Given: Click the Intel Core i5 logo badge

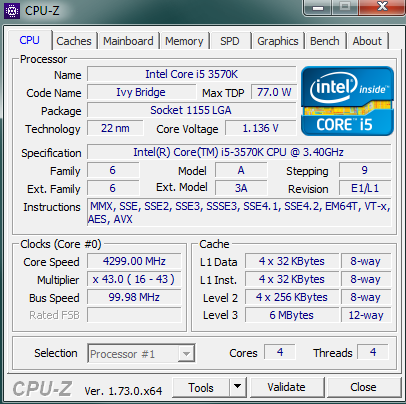Looking at the screenshot, I should click(347, 101).
